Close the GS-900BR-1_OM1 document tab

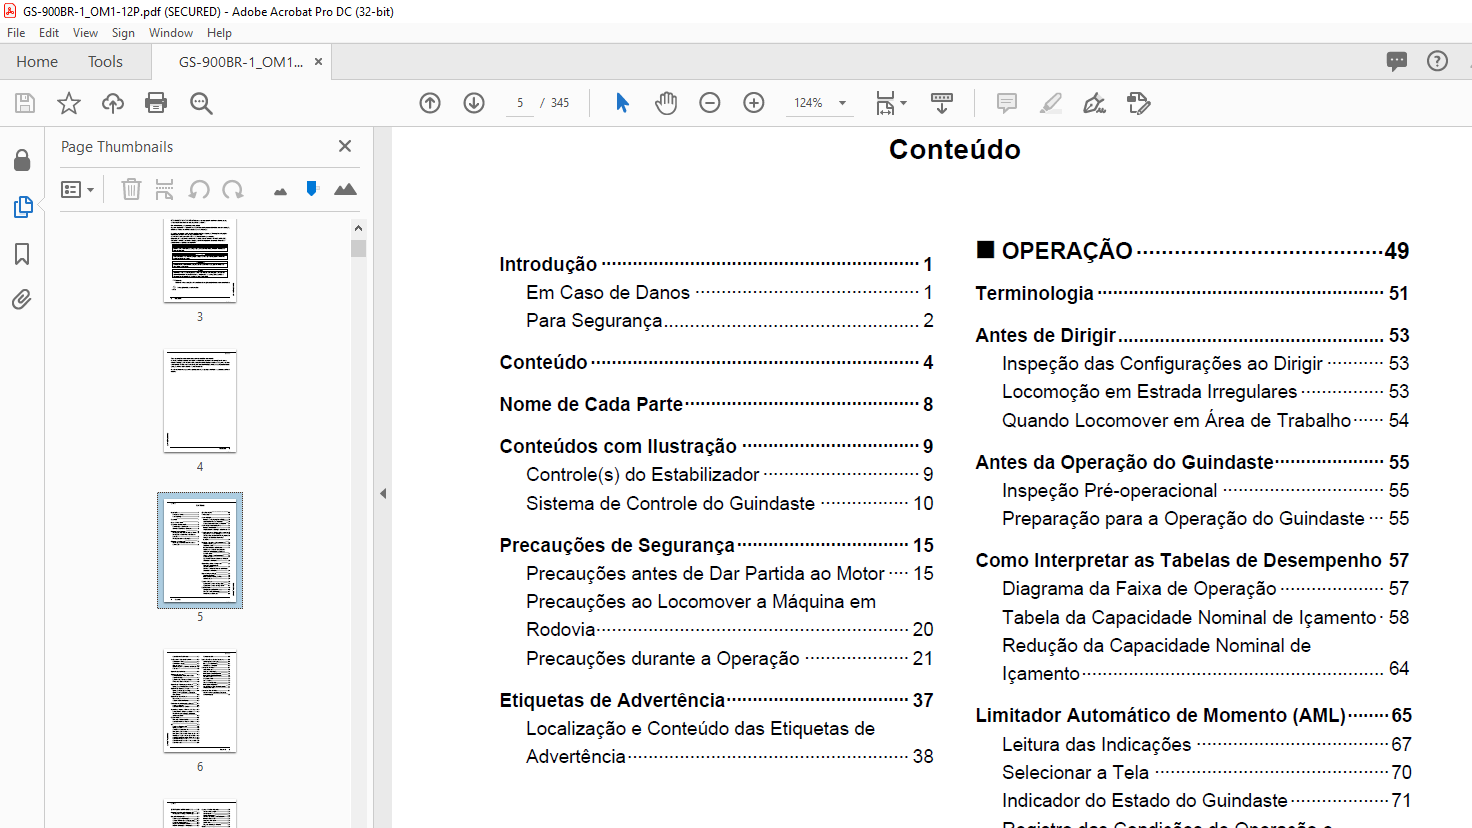(318, 62)
